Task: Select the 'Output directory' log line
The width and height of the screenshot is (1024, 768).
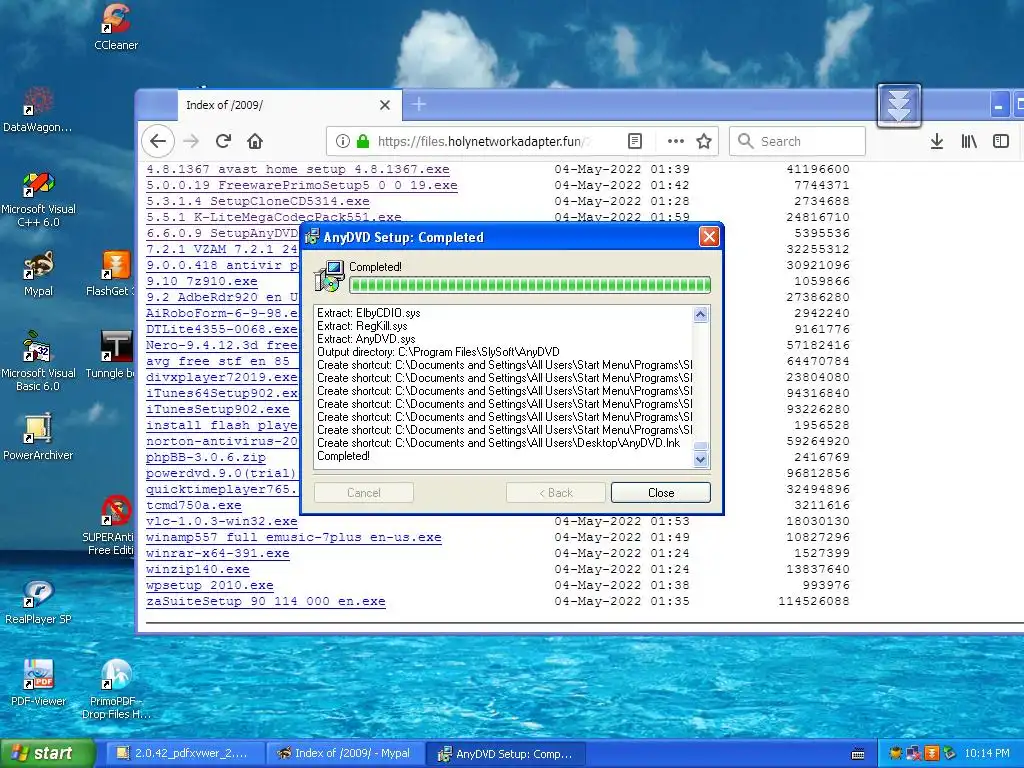Action: point(438,351)
